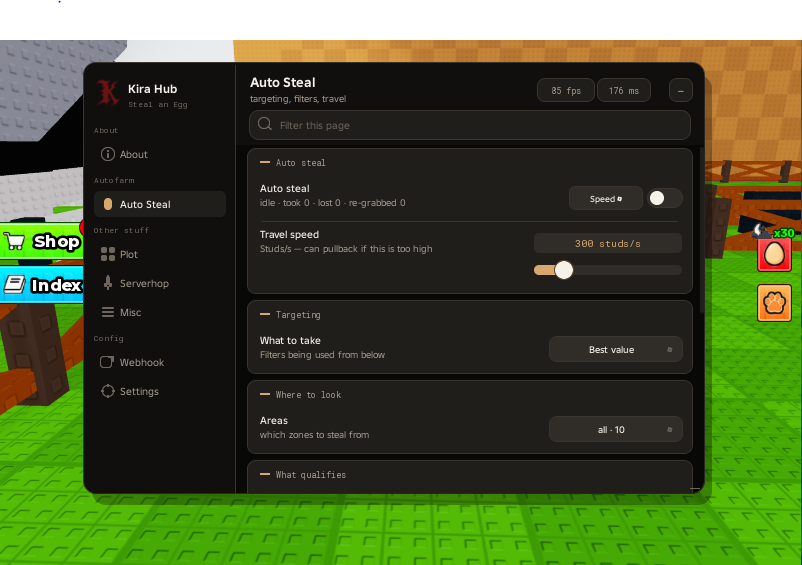Go to the About menu item
This screenshot has width=802, height=565.
tap(160, 154)
